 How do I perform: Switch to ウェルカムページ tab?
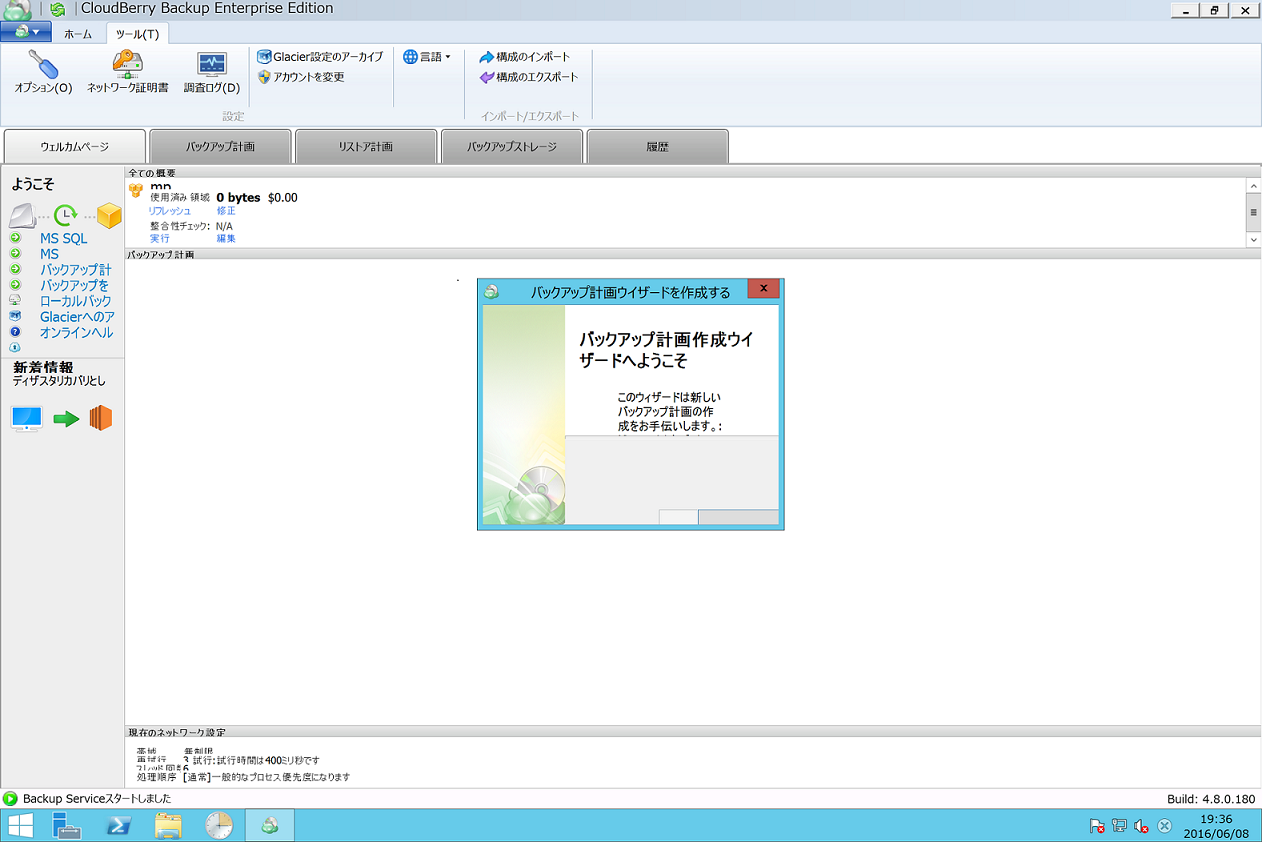pos(75,146)
